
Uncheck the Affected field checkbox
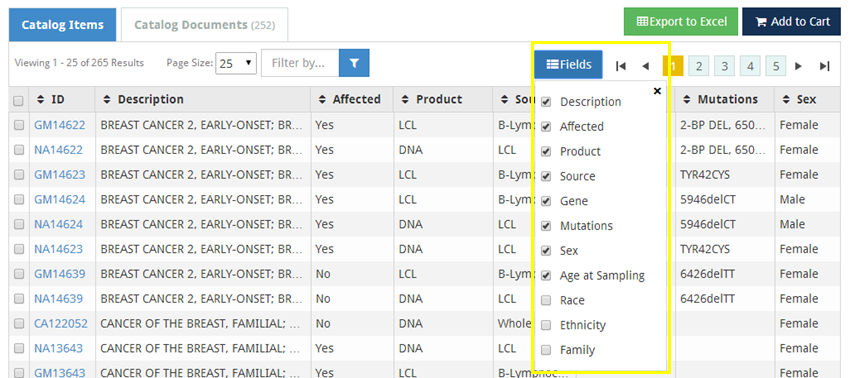point(546,126)
